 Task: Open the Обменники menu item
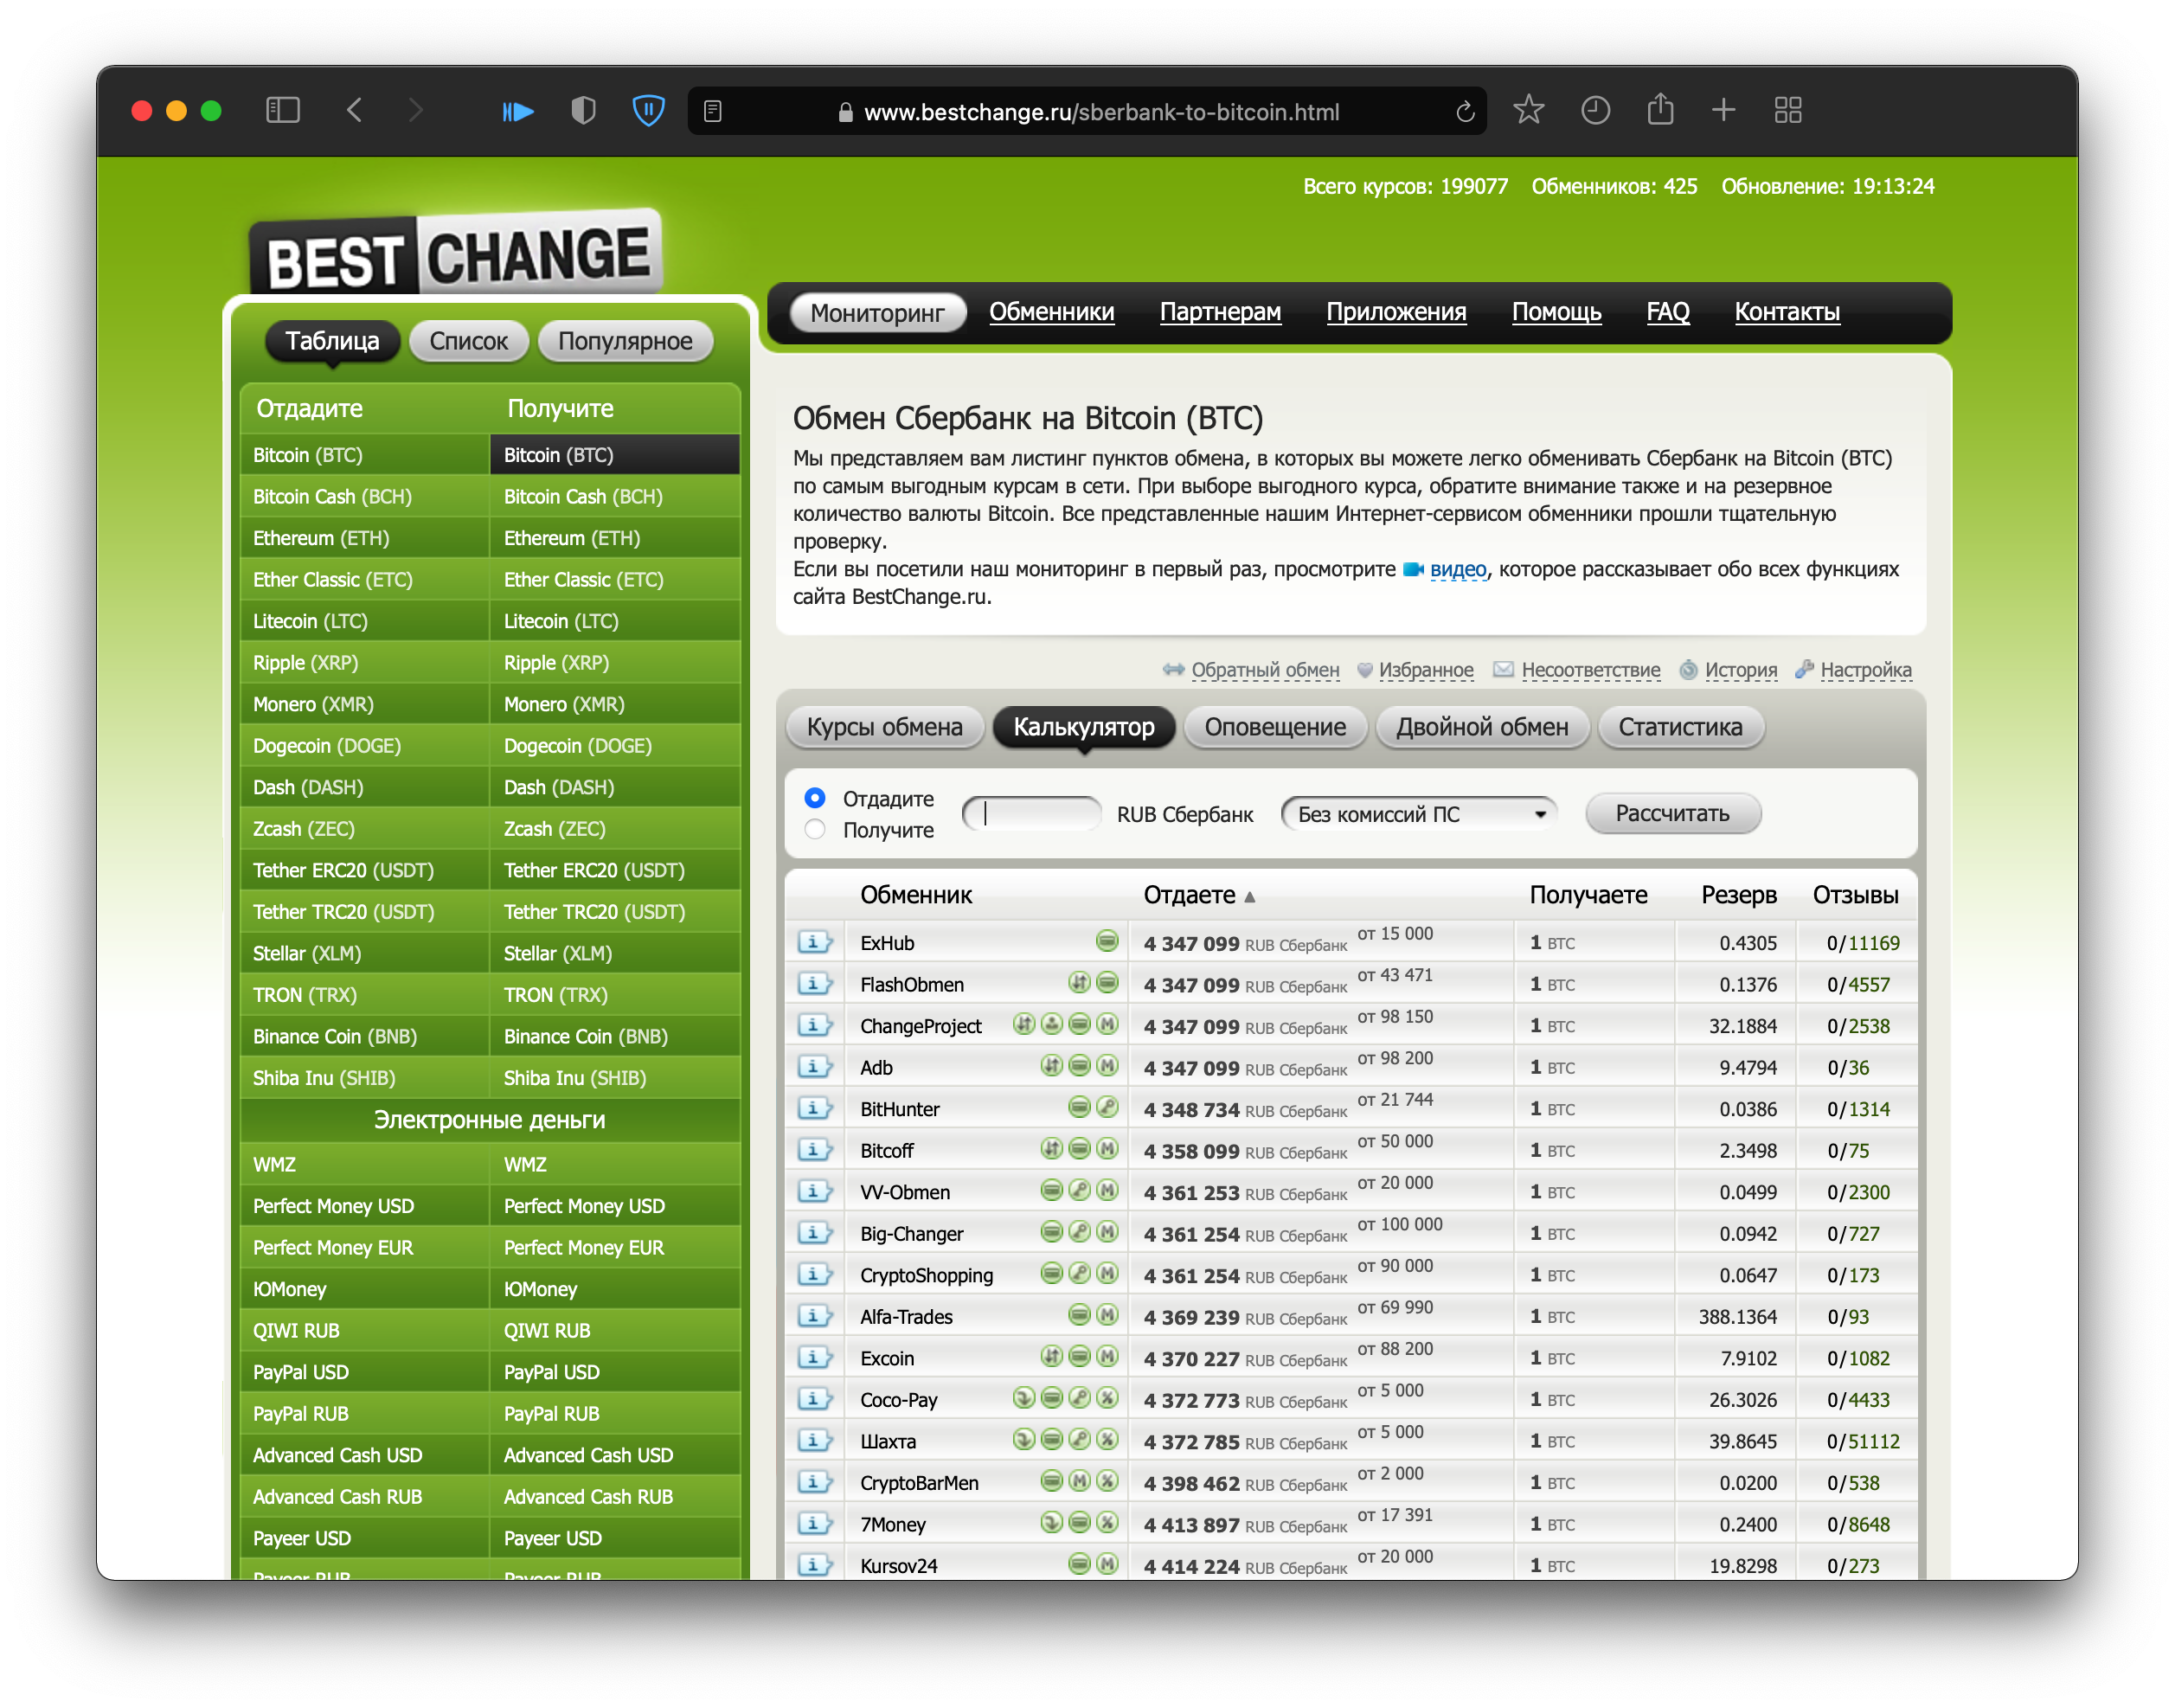point(1052,311)
